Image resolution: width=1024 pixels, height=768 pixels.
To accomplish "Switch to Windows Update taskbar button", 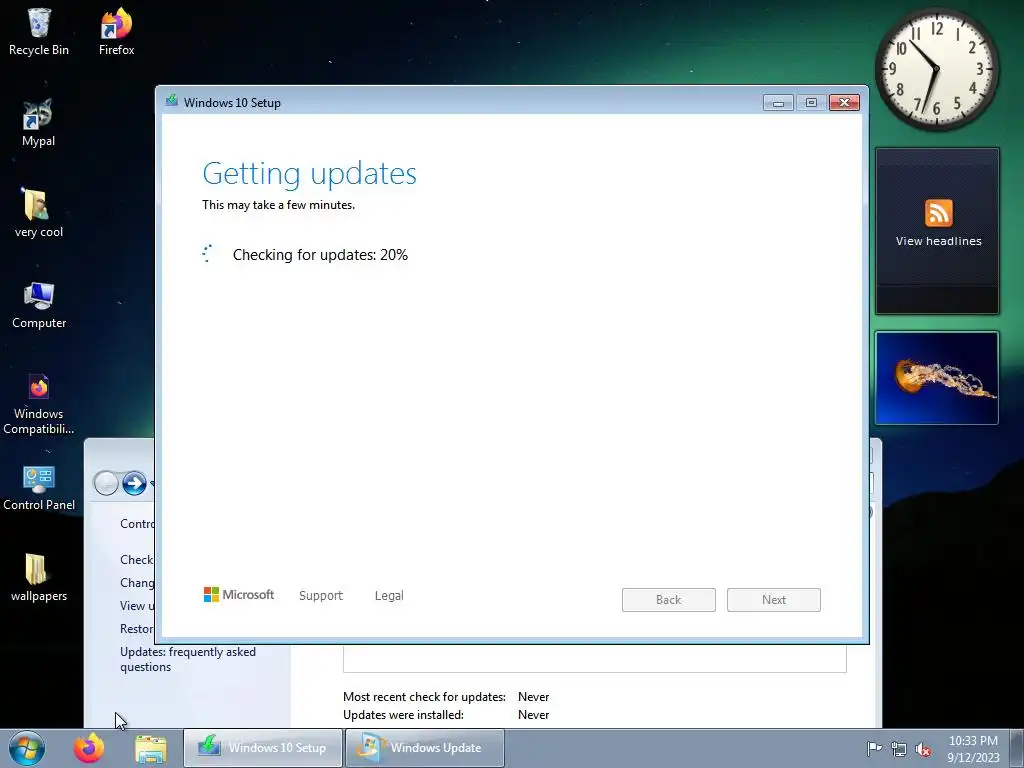I will click(424, 748).
